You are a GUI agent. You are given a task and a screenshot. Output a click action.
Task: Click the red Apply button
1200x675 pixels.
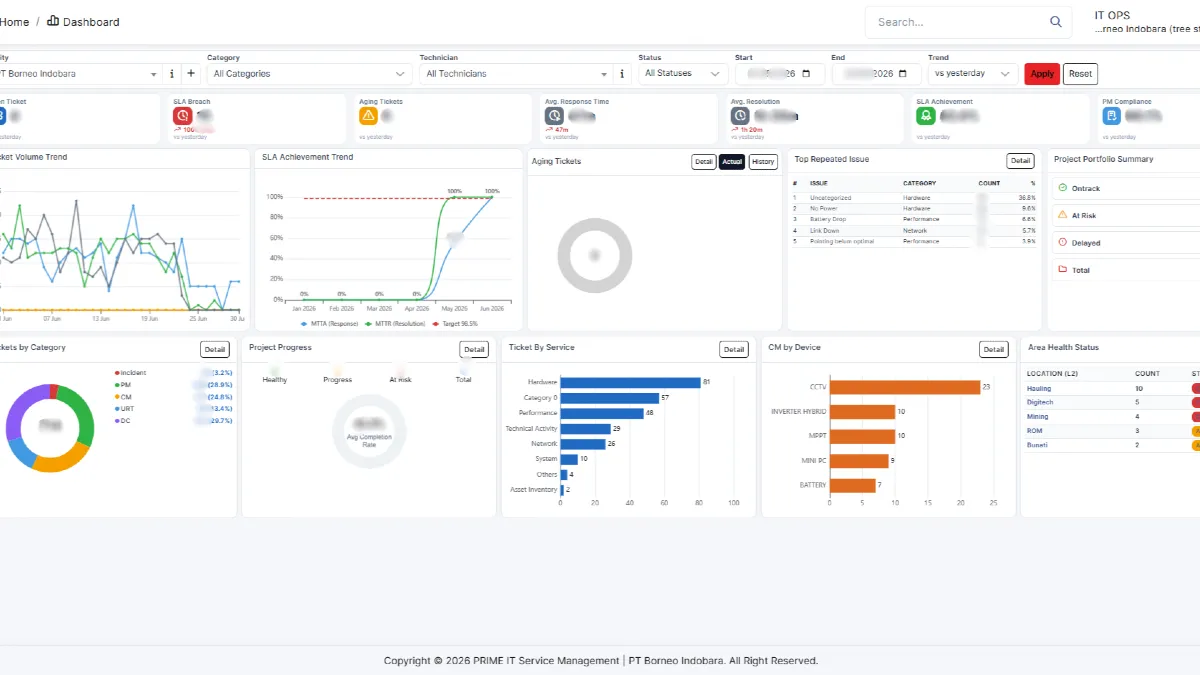[x=1042, y=74]
